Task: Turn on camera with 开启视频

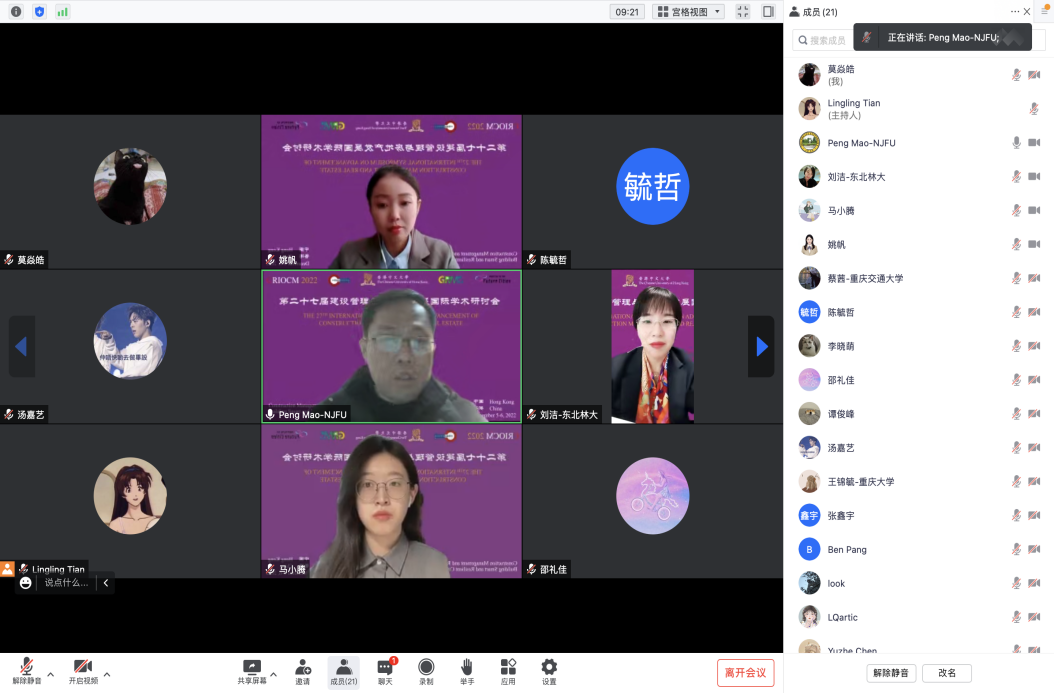Action: [83, 671]
